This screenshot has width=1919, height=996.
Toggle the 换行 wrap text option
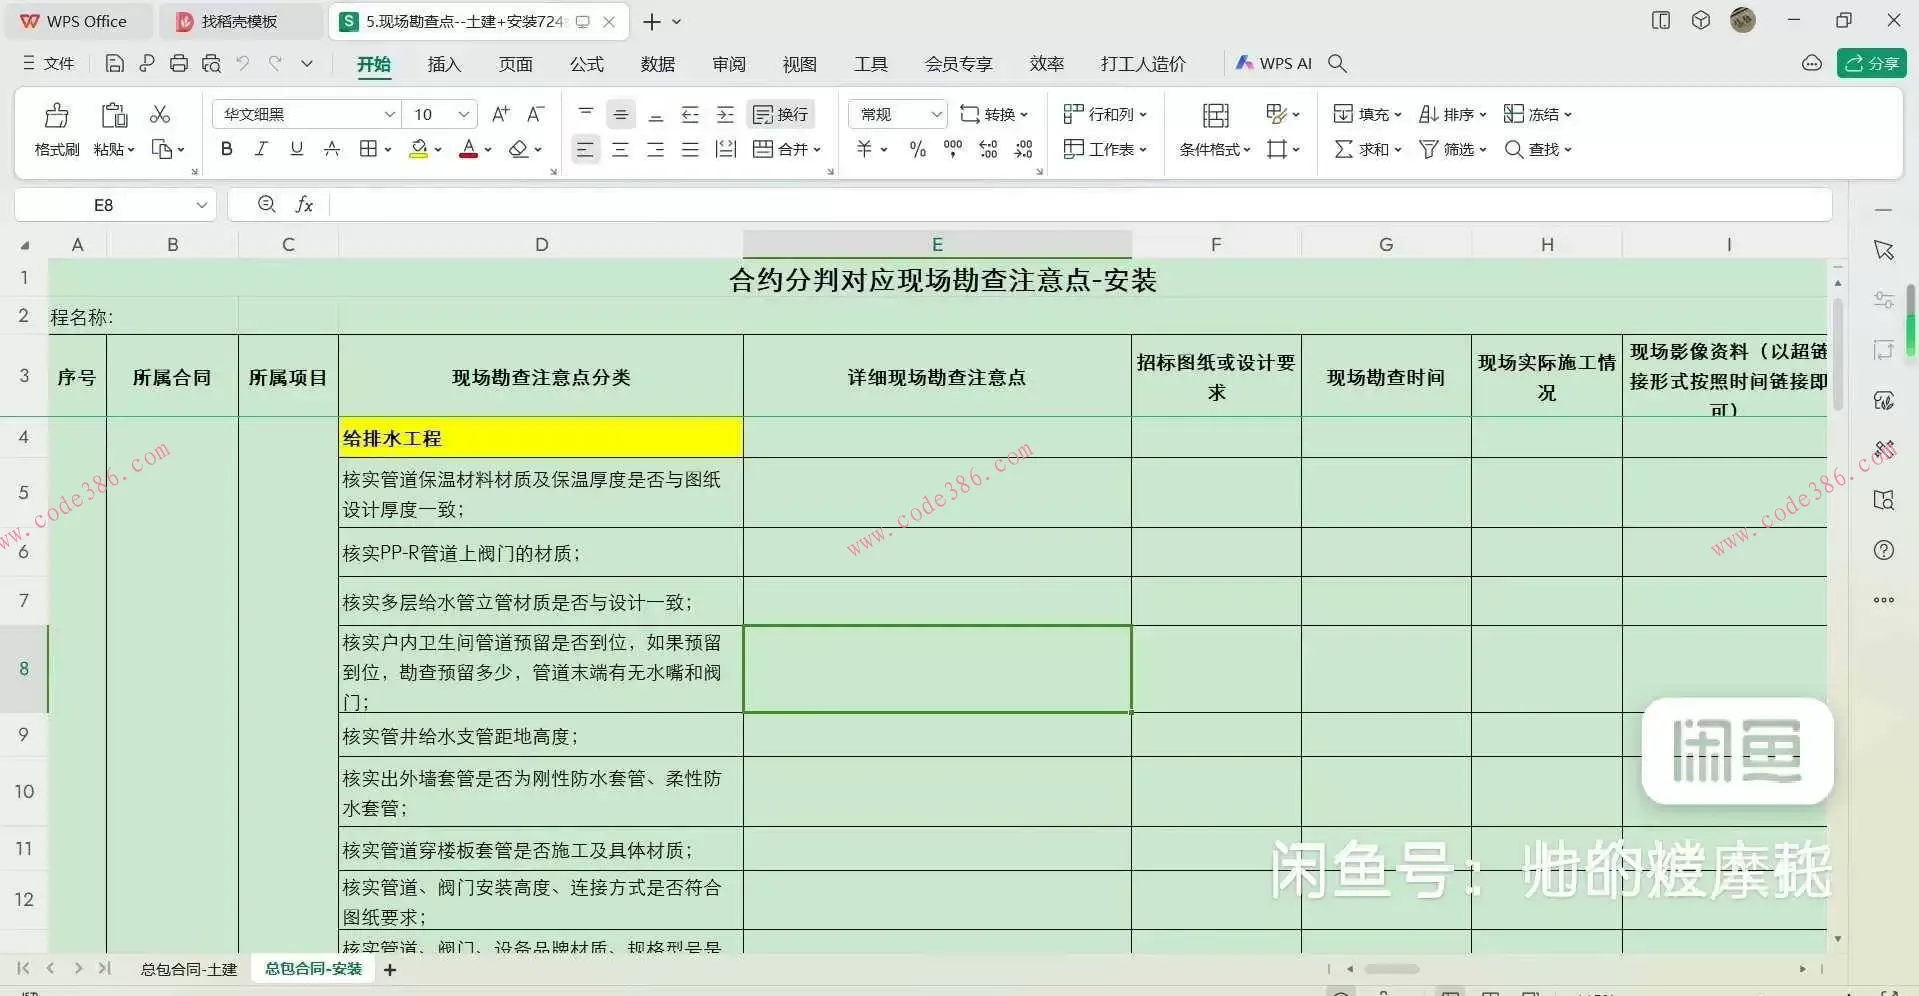pyautogui.click(x=780, y=114)
